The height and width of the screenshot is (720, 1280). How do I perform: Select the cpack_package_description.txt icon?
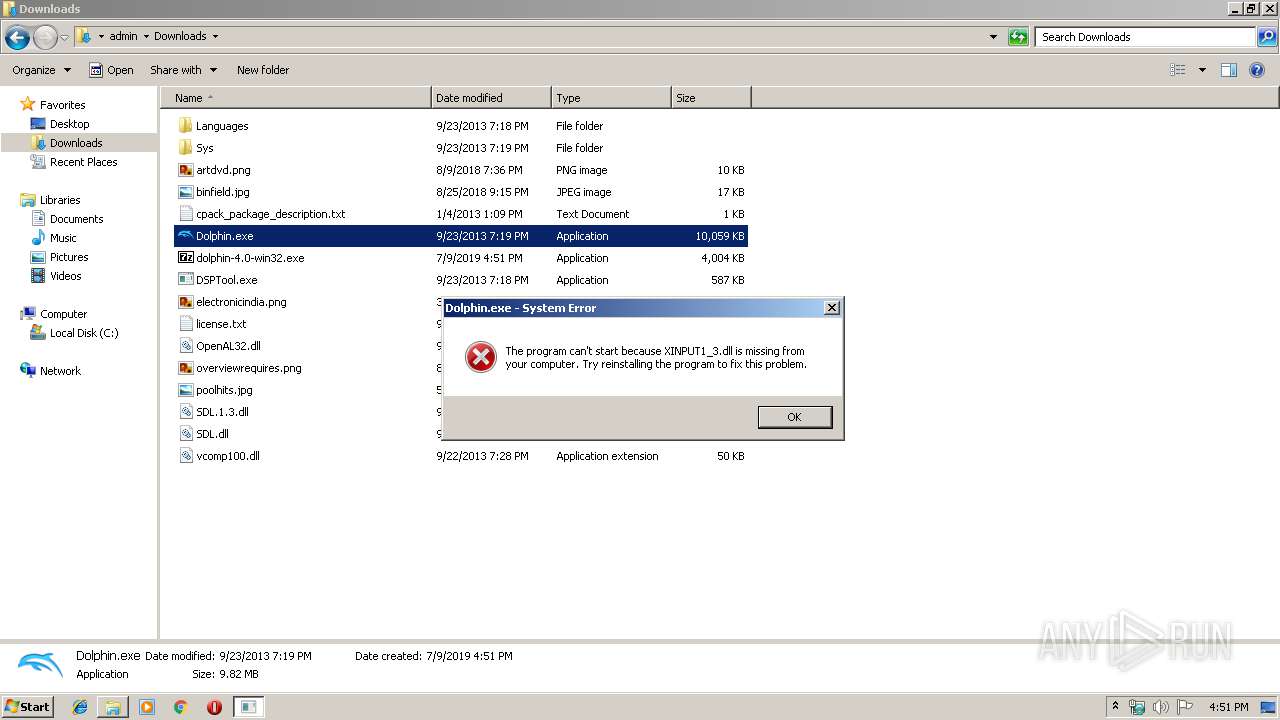tap(185, 214)
